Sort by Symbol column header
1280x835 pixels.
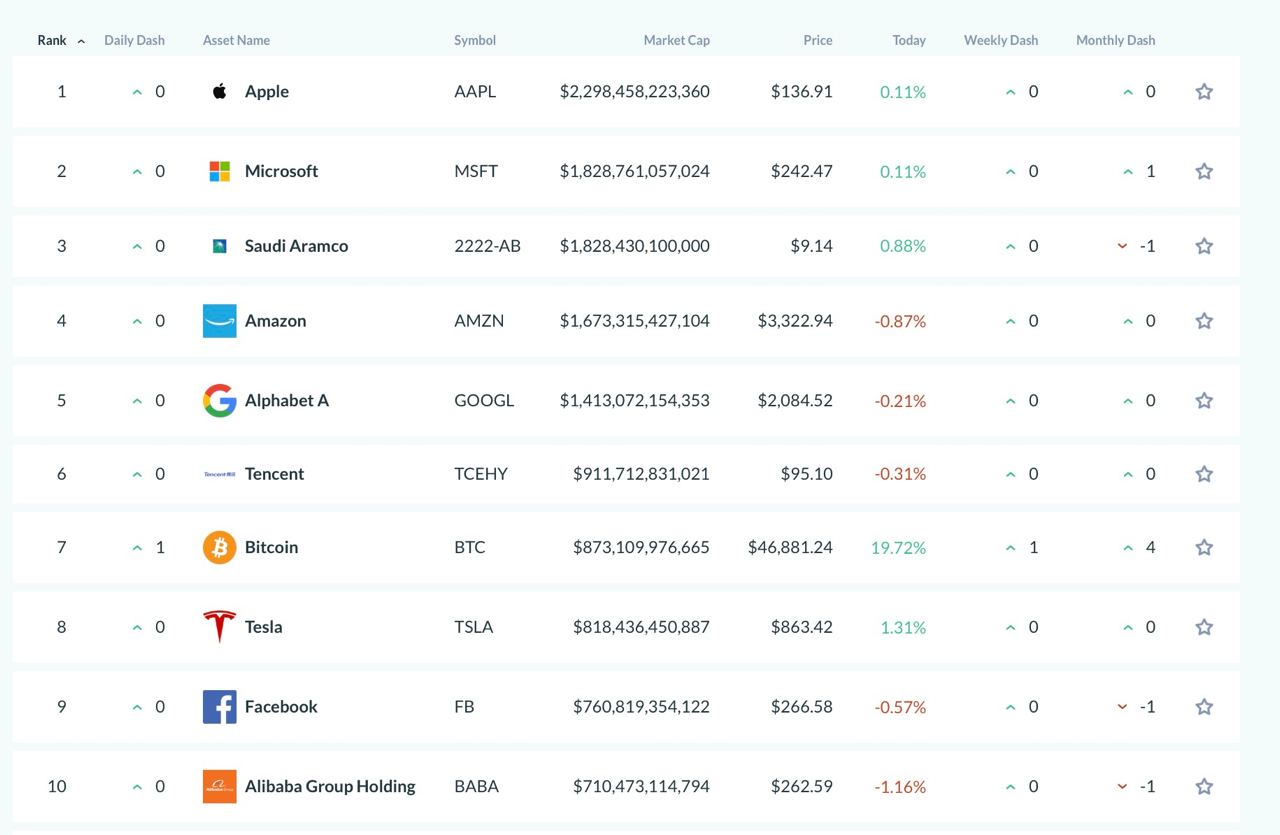tap(475, 40)
